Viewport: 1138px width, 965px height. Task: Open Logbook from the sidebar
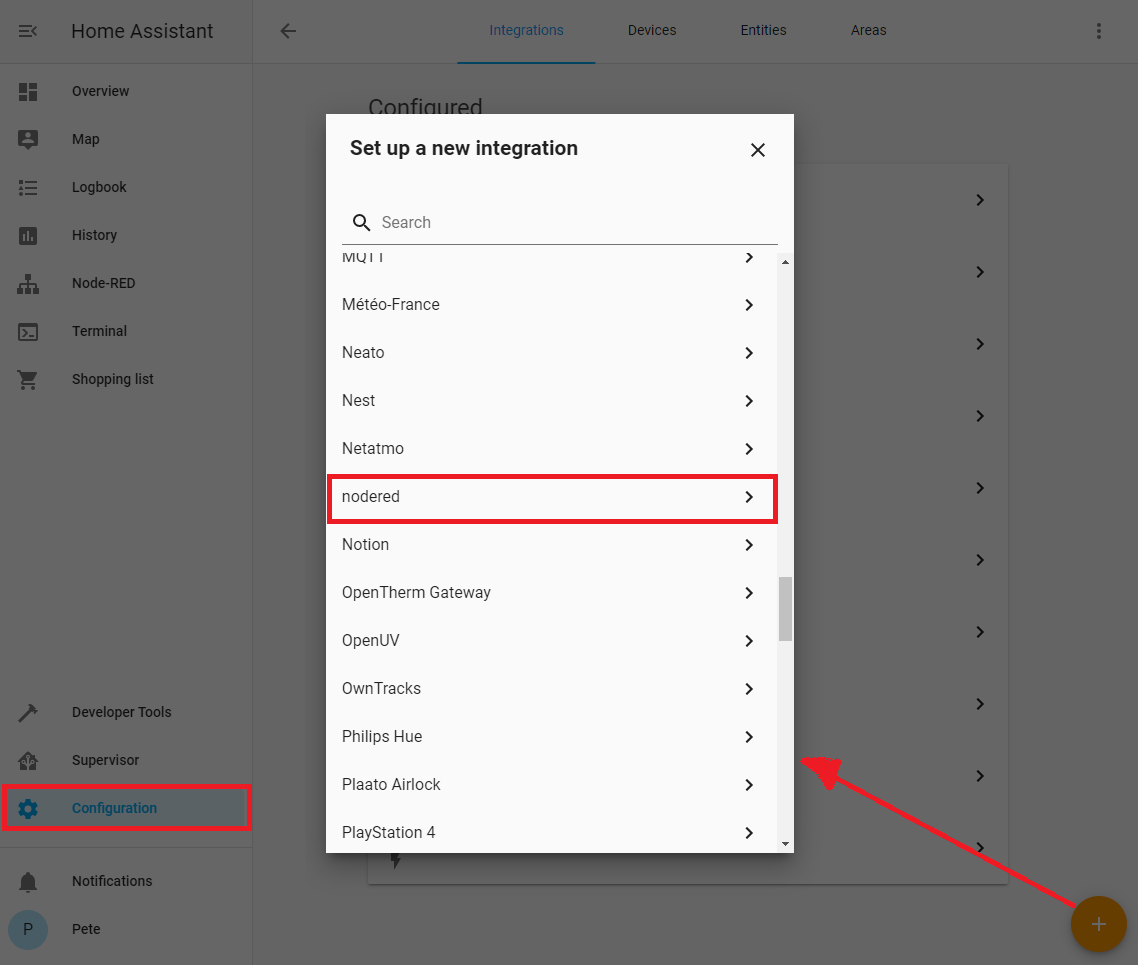[x=126, y=187]
